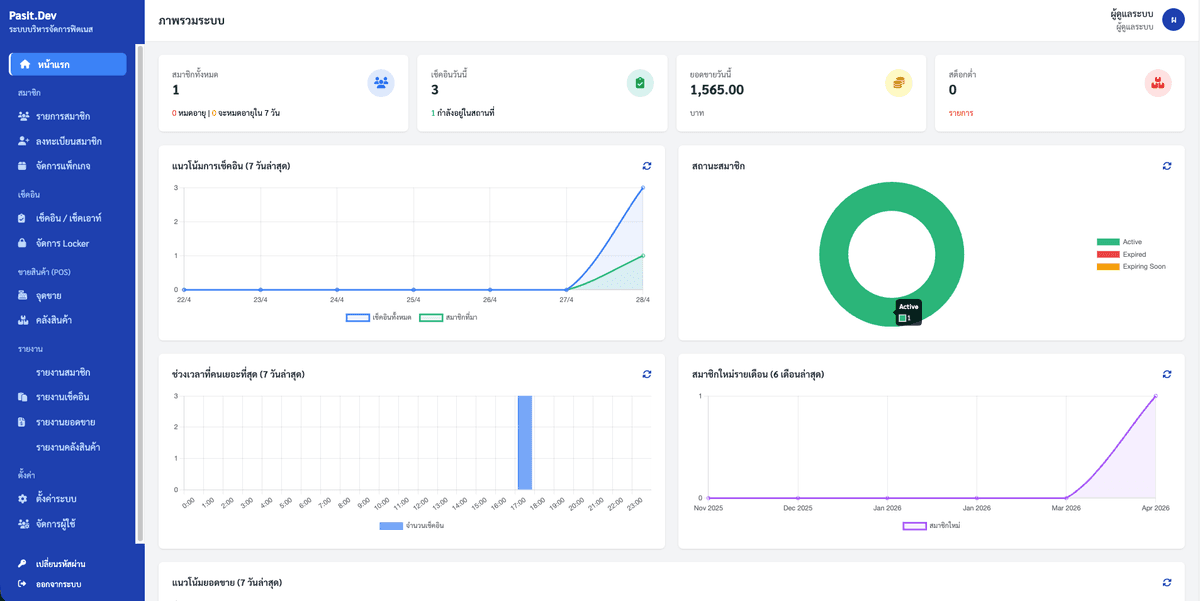Viewport: 1200px width, 601px height.
Task: Click the clipboard icon on เช็คอินวันนี้ card
Action: [640, 83]
